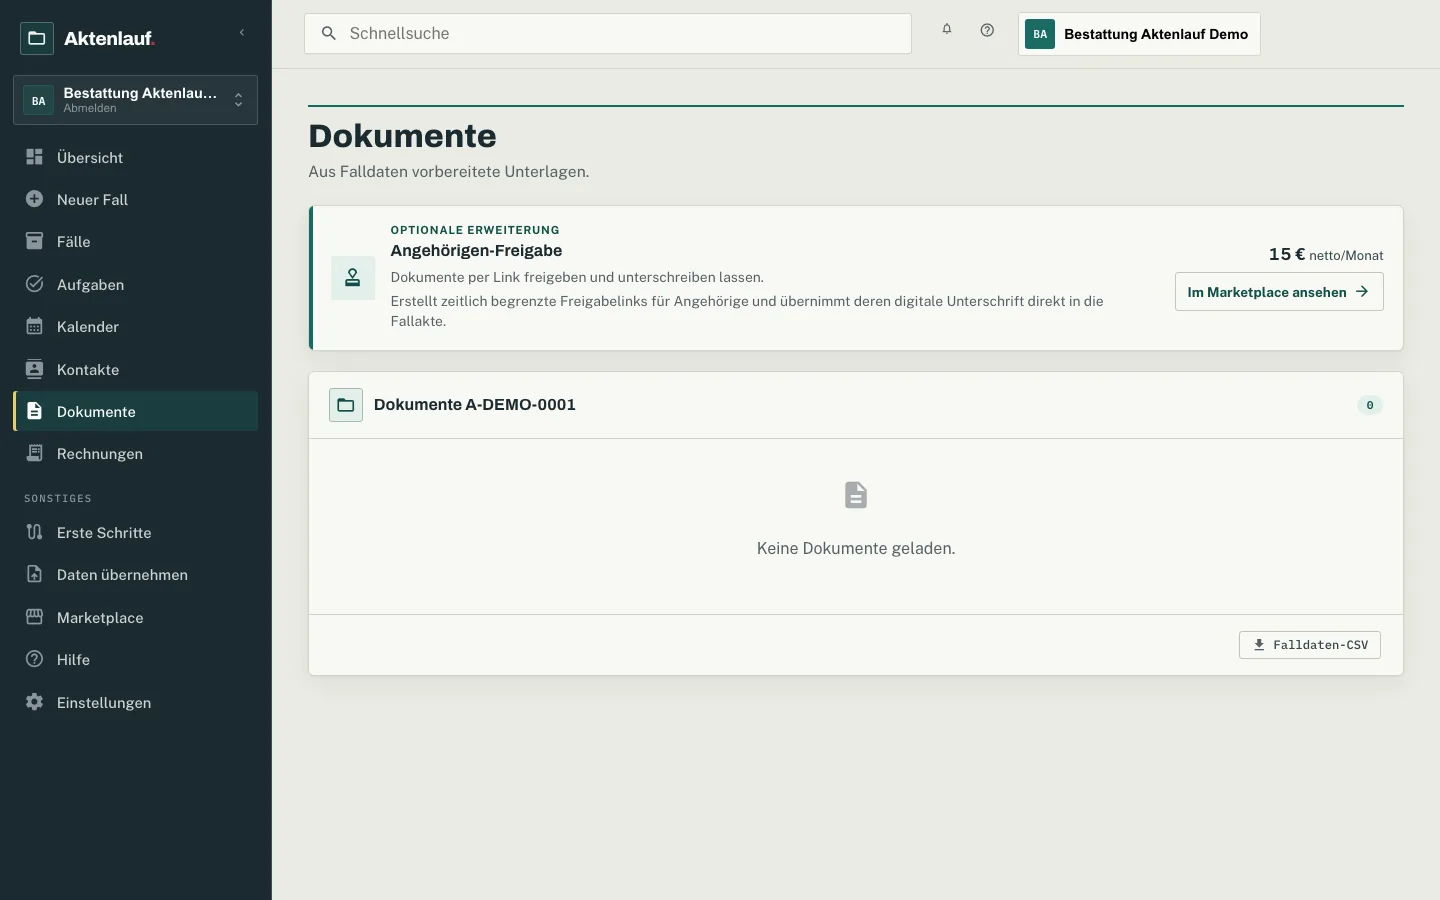Click the BA avatar in the top bar

[x=1040, y=34]
